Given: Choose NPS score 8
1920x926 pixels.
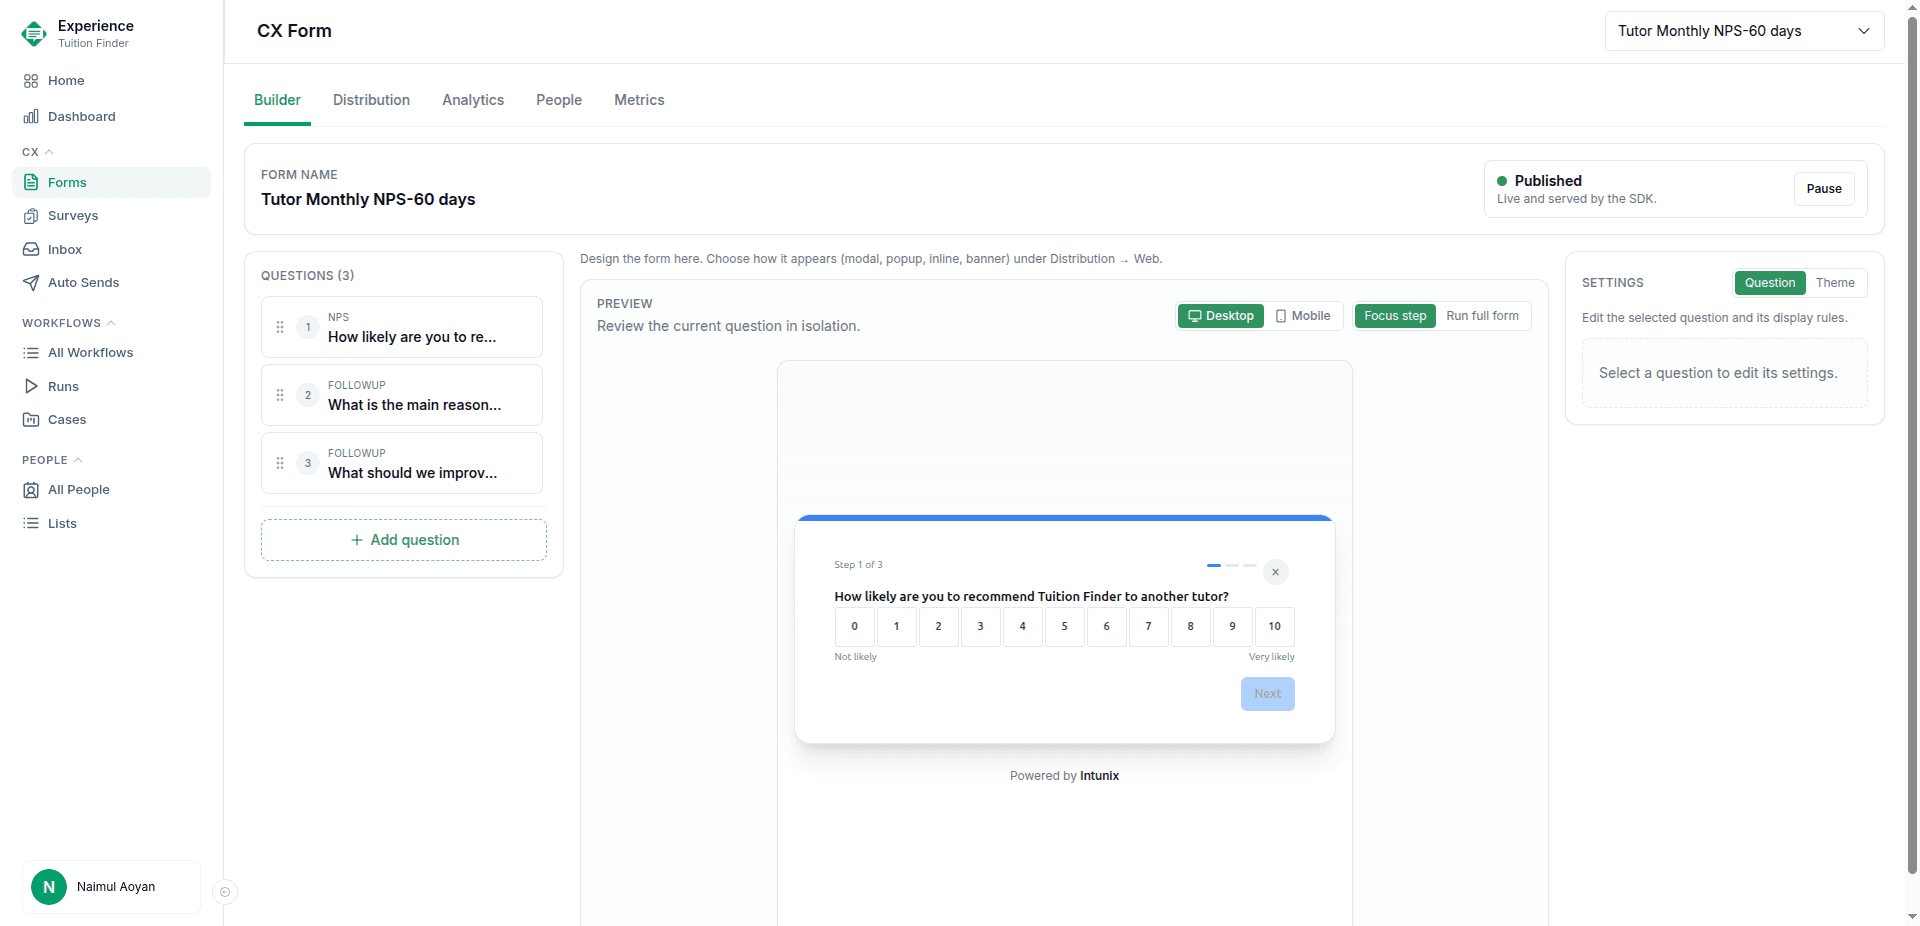Looking at the screenshot, I should [x=1191, y=627].
